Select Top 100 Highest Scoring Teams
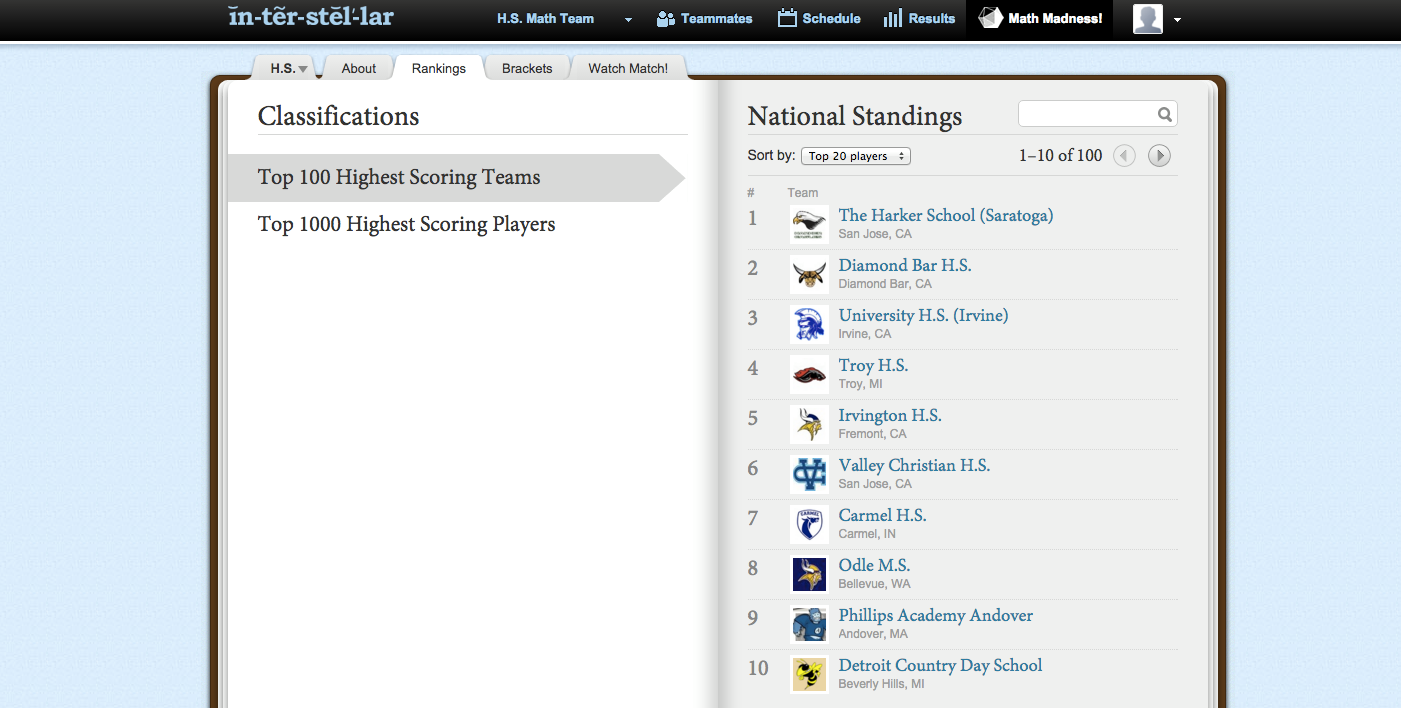This screenshot has height=708, width=1401. coord(456,178)
